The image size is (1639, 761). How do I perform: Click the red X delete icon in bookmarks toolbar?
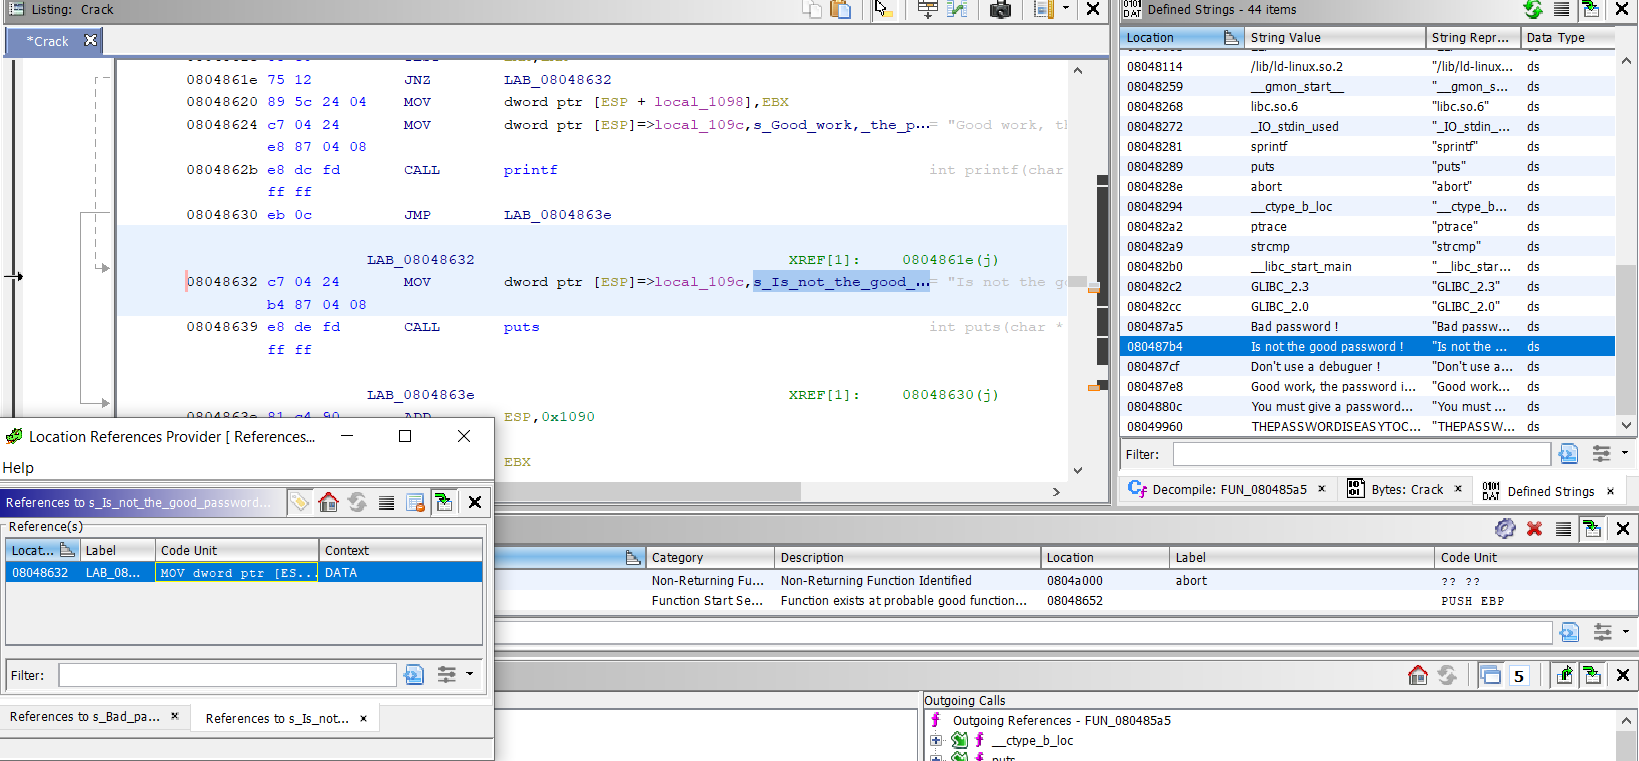point(1534,529)
